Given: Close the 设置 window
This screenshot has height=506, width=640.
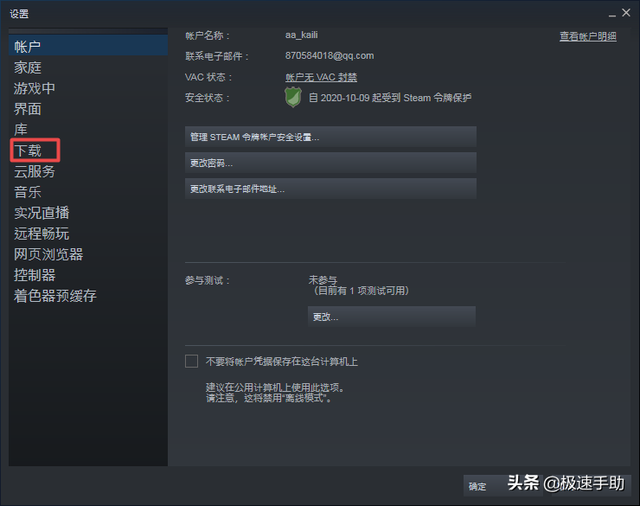Looking at the screenshot, I should (x=626, y=13).
